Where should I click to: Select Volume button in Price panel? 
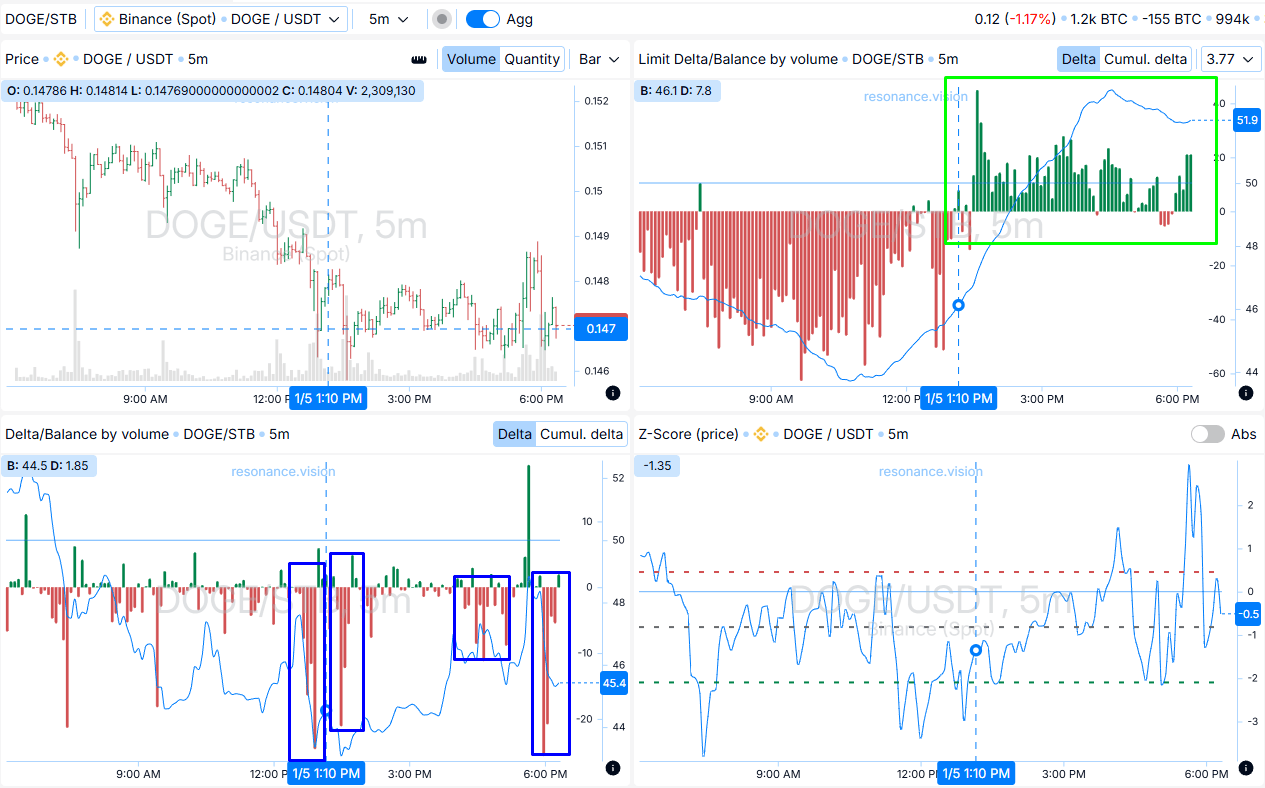(x=471, y=59)
